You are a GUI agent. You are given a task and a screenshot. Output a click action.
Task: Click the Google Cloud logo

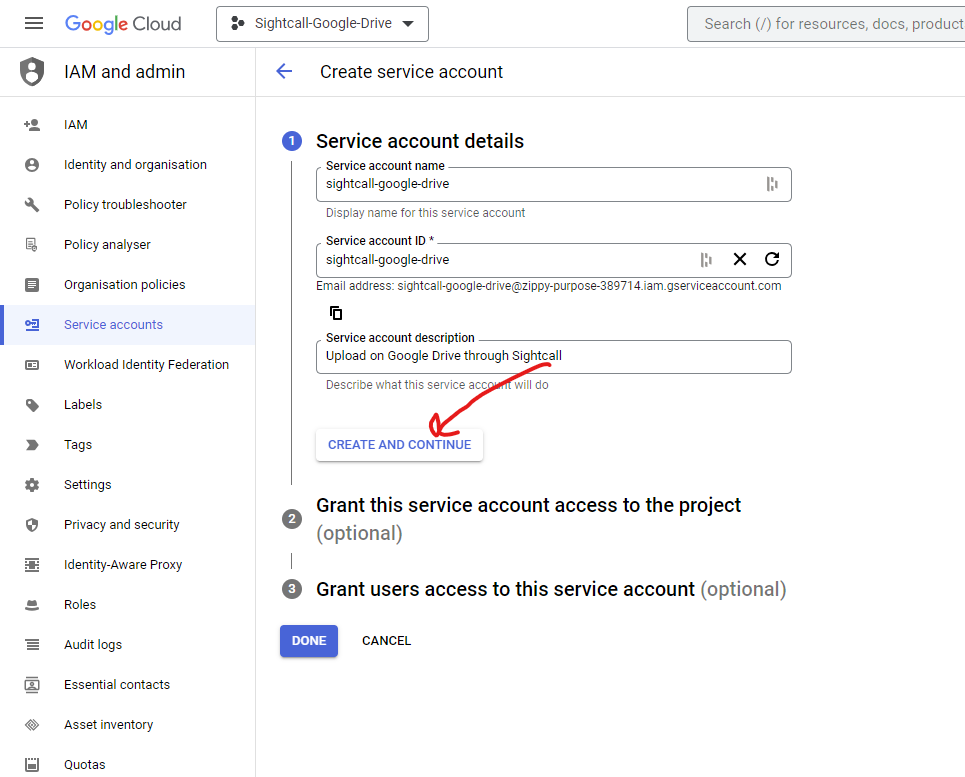[123, 23]
